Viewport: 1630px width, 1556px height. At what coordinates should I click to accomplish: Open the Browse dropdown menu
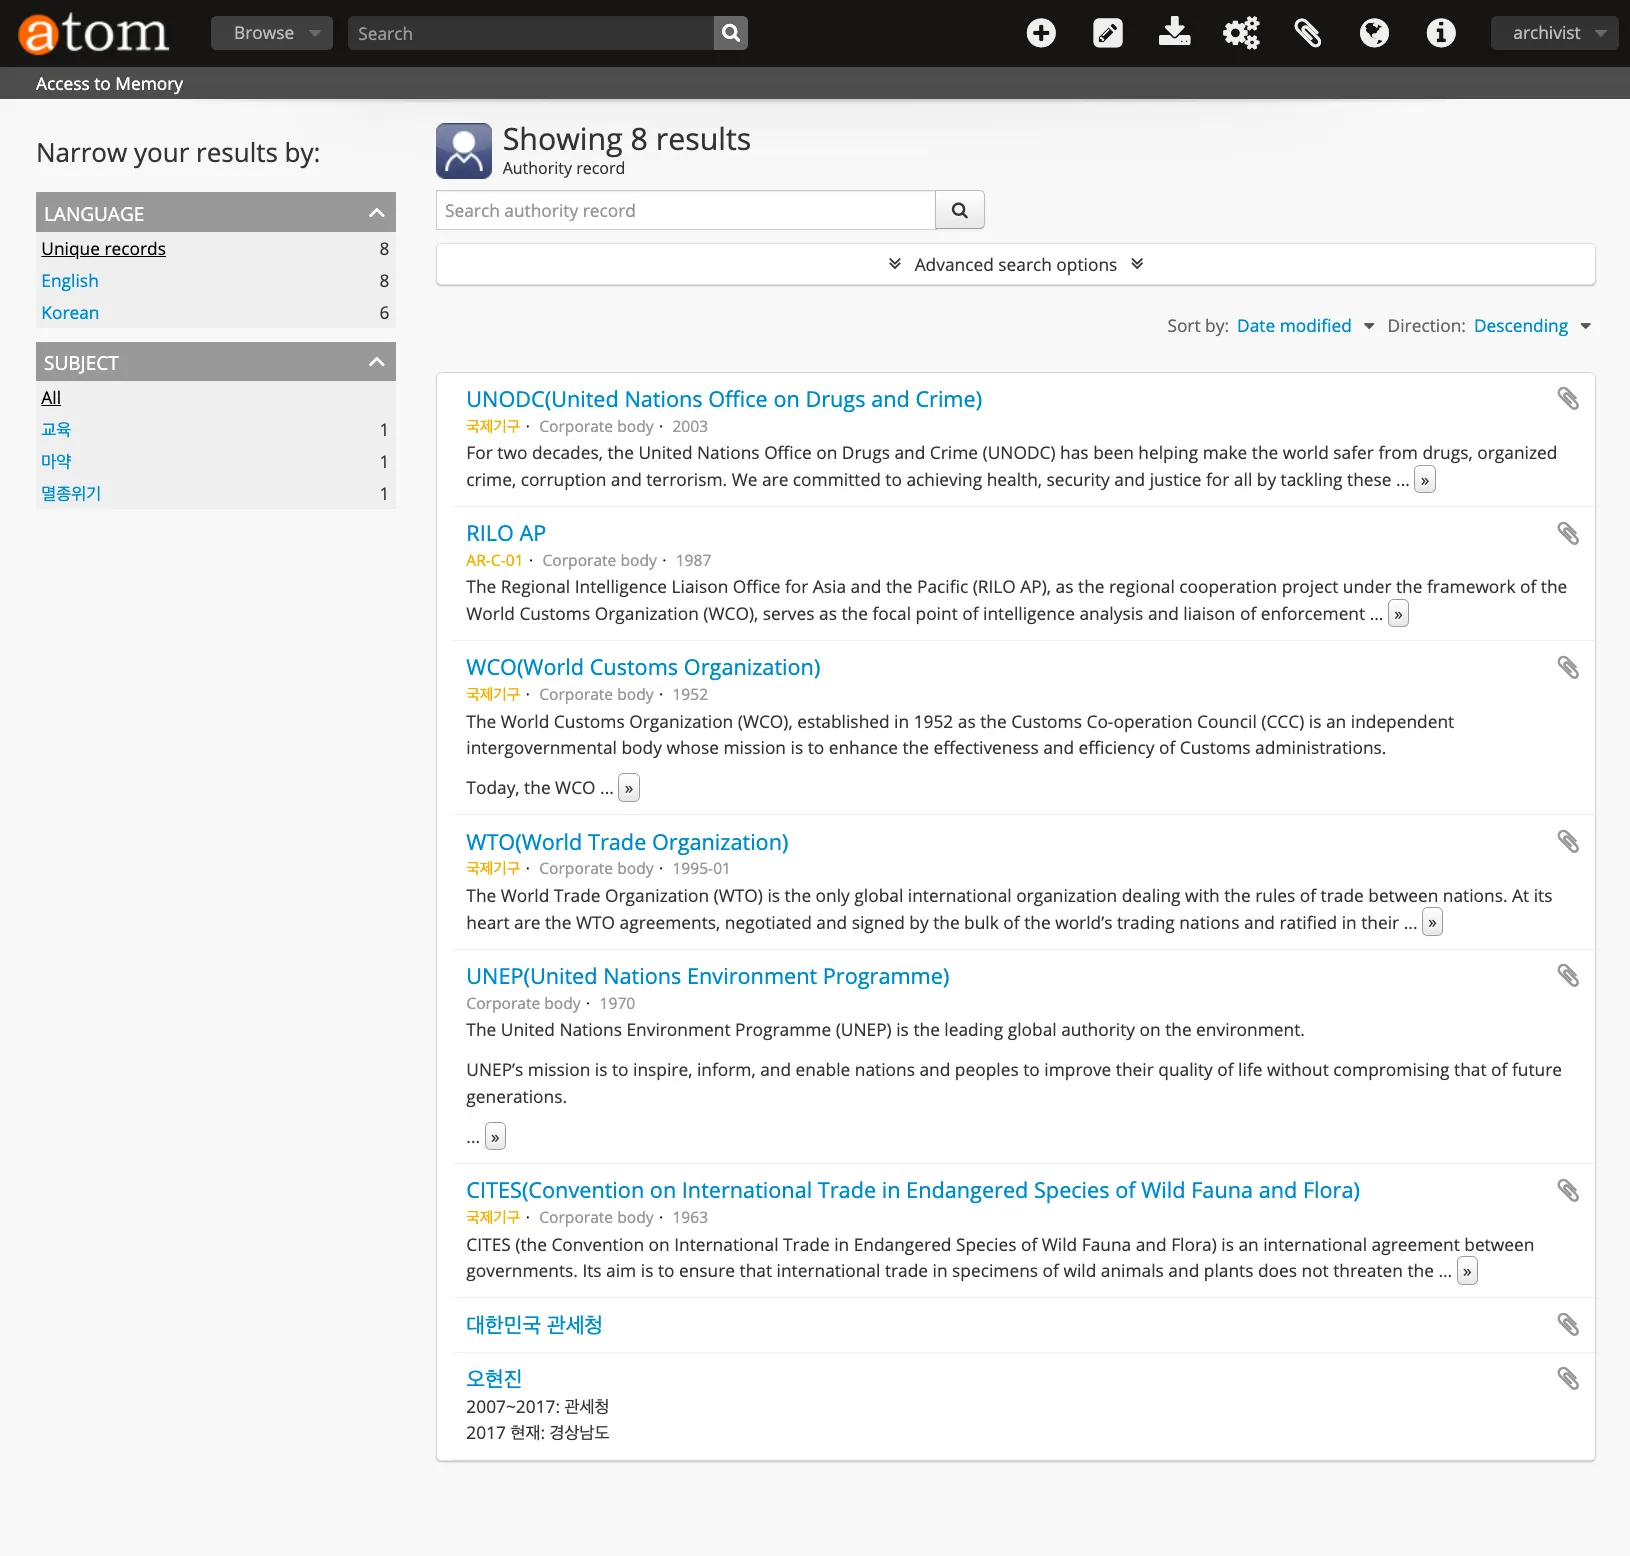click(x=272, y=33)
